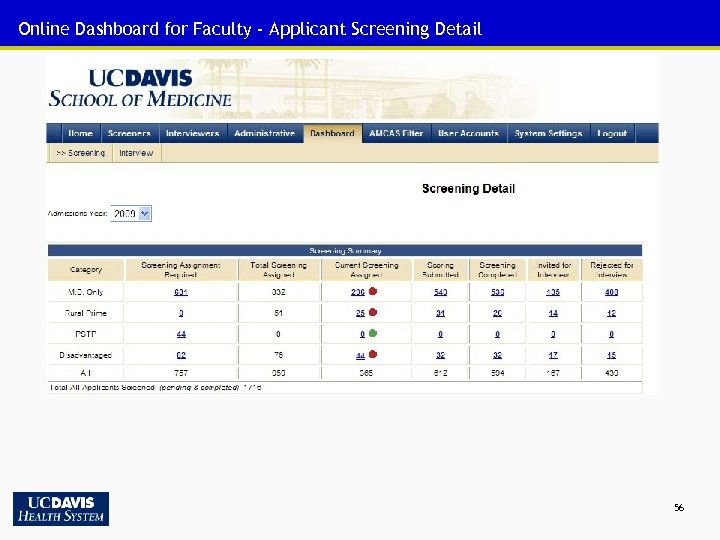This screenshot has width=720, height=540.
Task: Open Rural Prime Screening Completed link
Action: pos(497,313)
